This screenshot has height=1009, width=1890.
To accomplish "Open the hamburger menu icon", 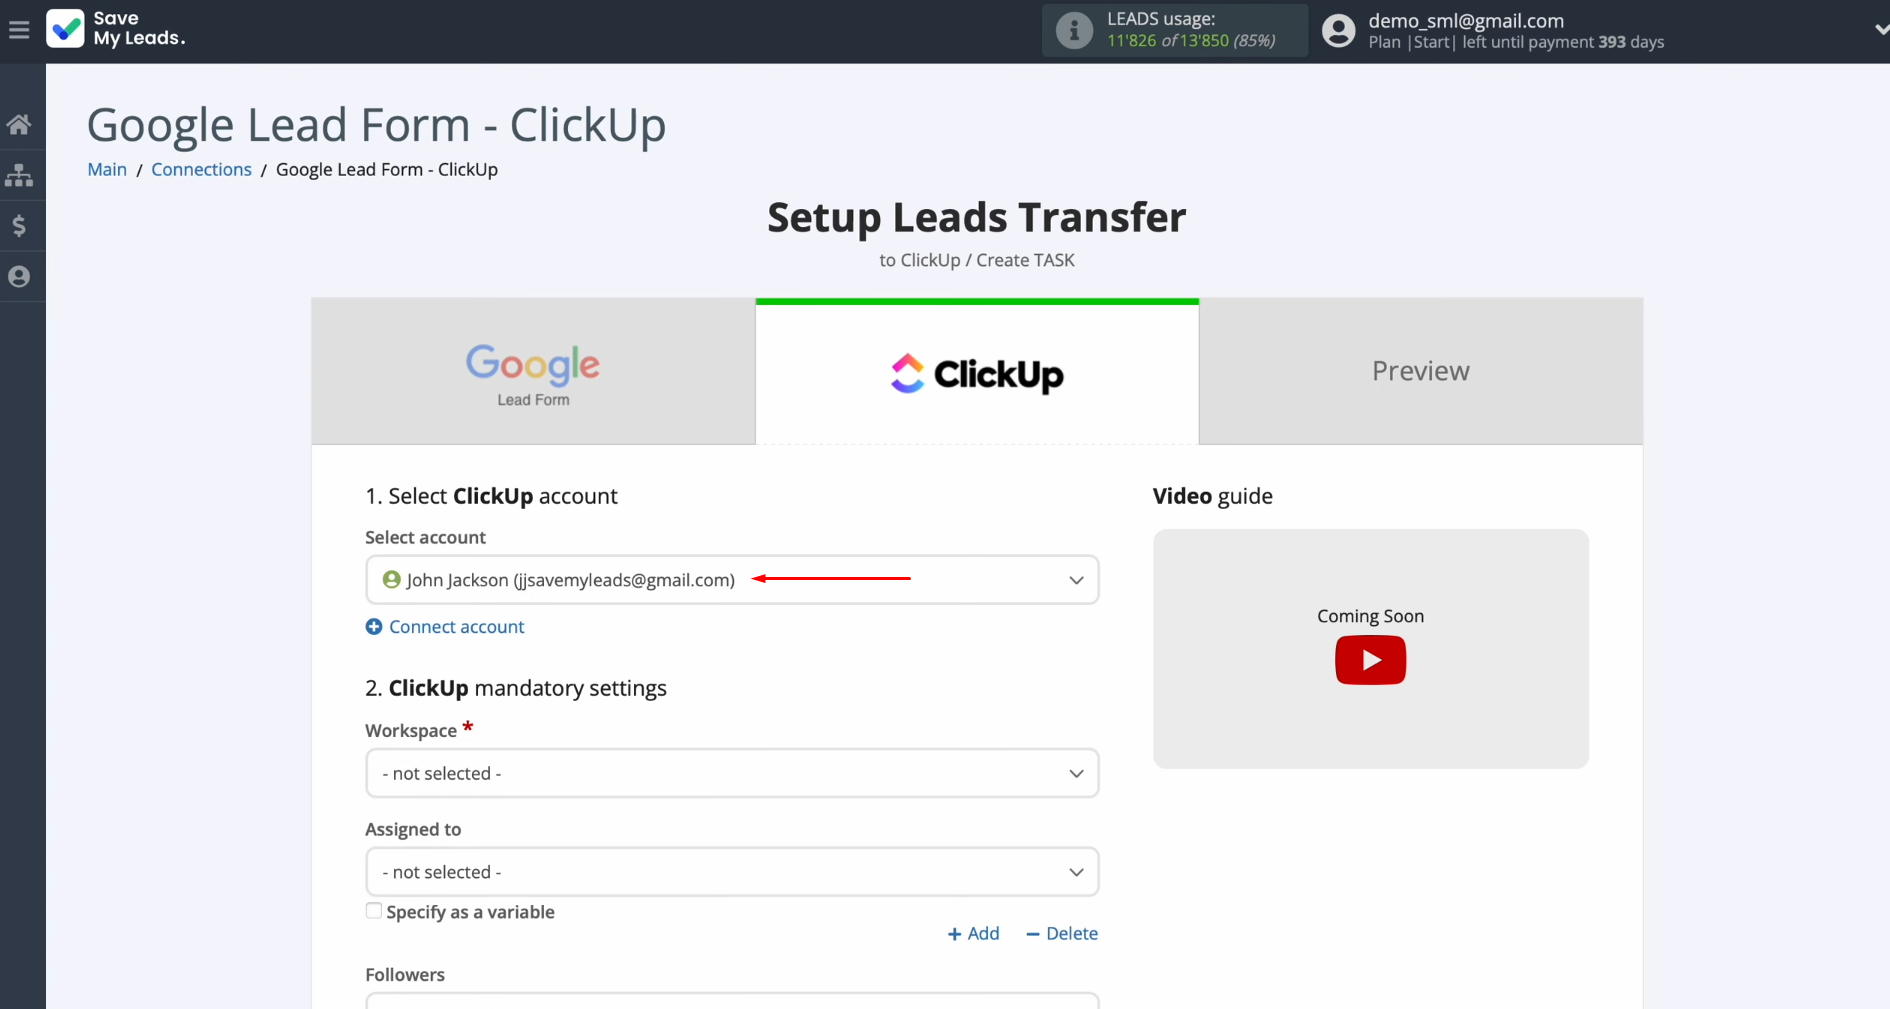I will tap(19, 30).
